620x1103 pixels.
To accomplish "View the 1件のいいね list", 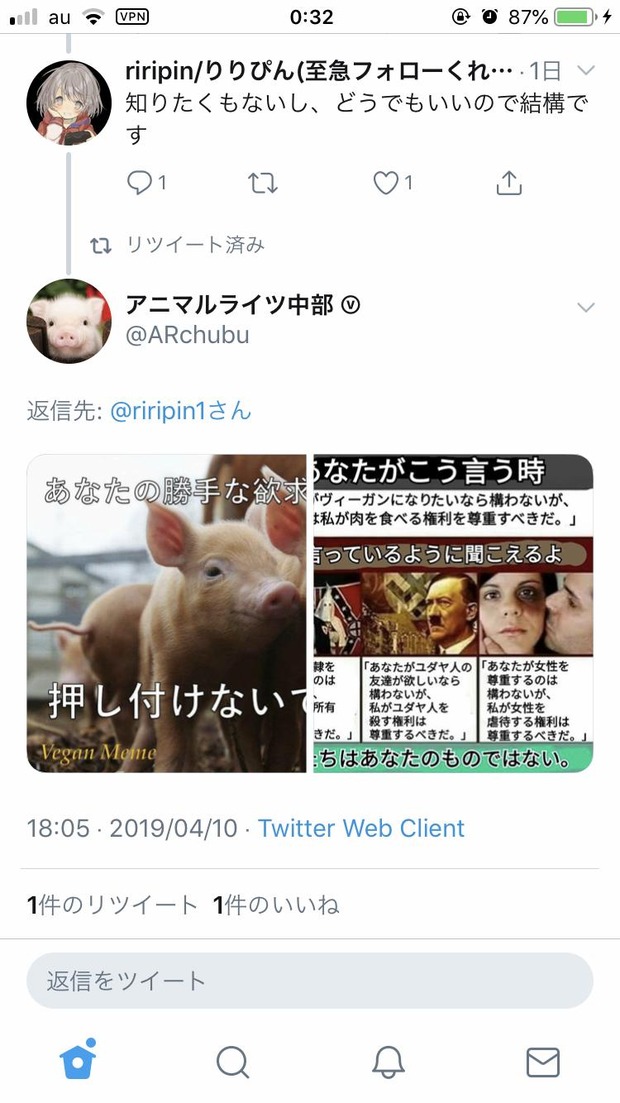I will pos(277,905).
